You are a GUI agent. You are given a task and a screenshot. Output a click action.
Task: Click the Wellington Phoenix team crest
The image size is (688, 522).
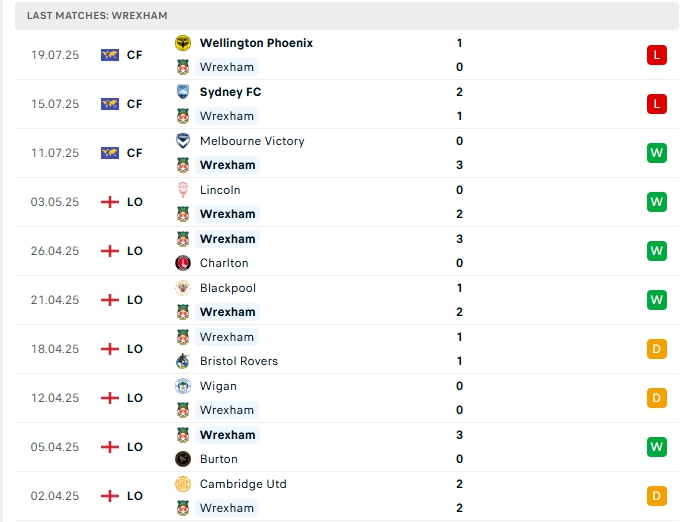tap(183, 43)
